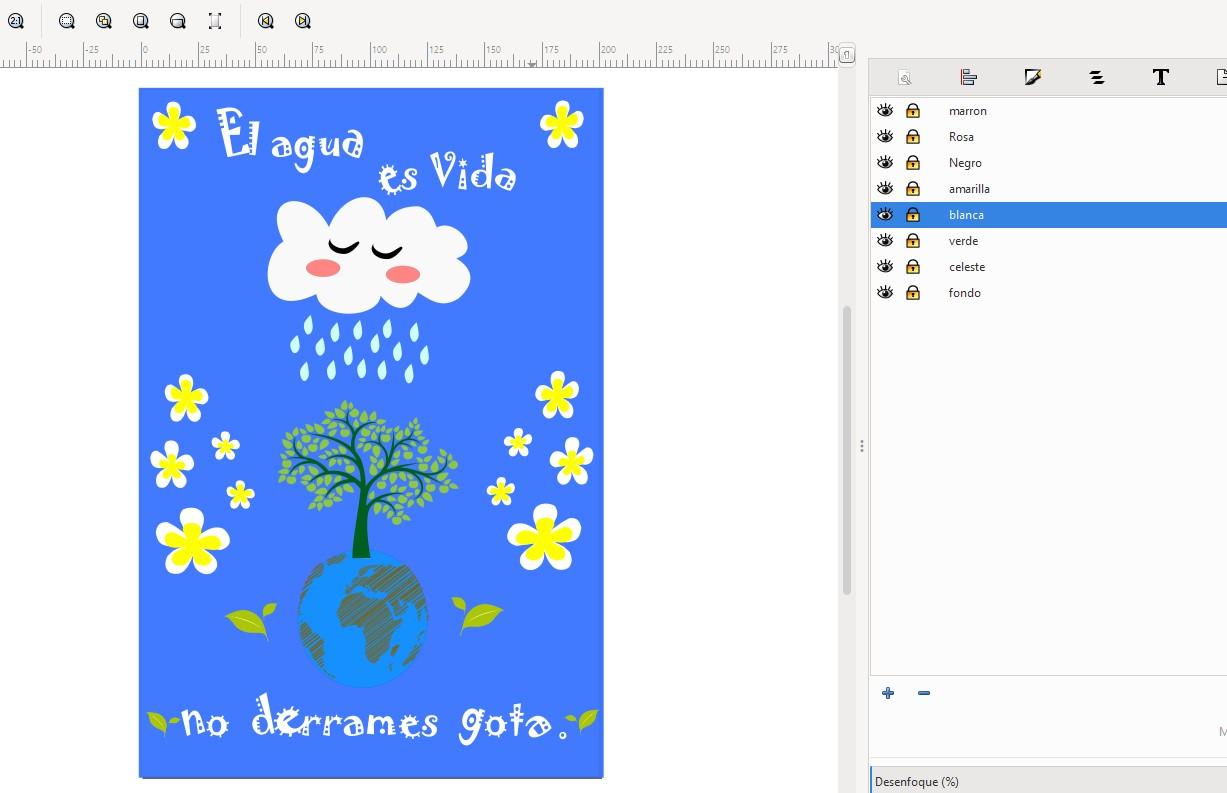Click the canvas vertical scrollbar
This screenshot has width=1227, height=793.
tap(847, 450)
